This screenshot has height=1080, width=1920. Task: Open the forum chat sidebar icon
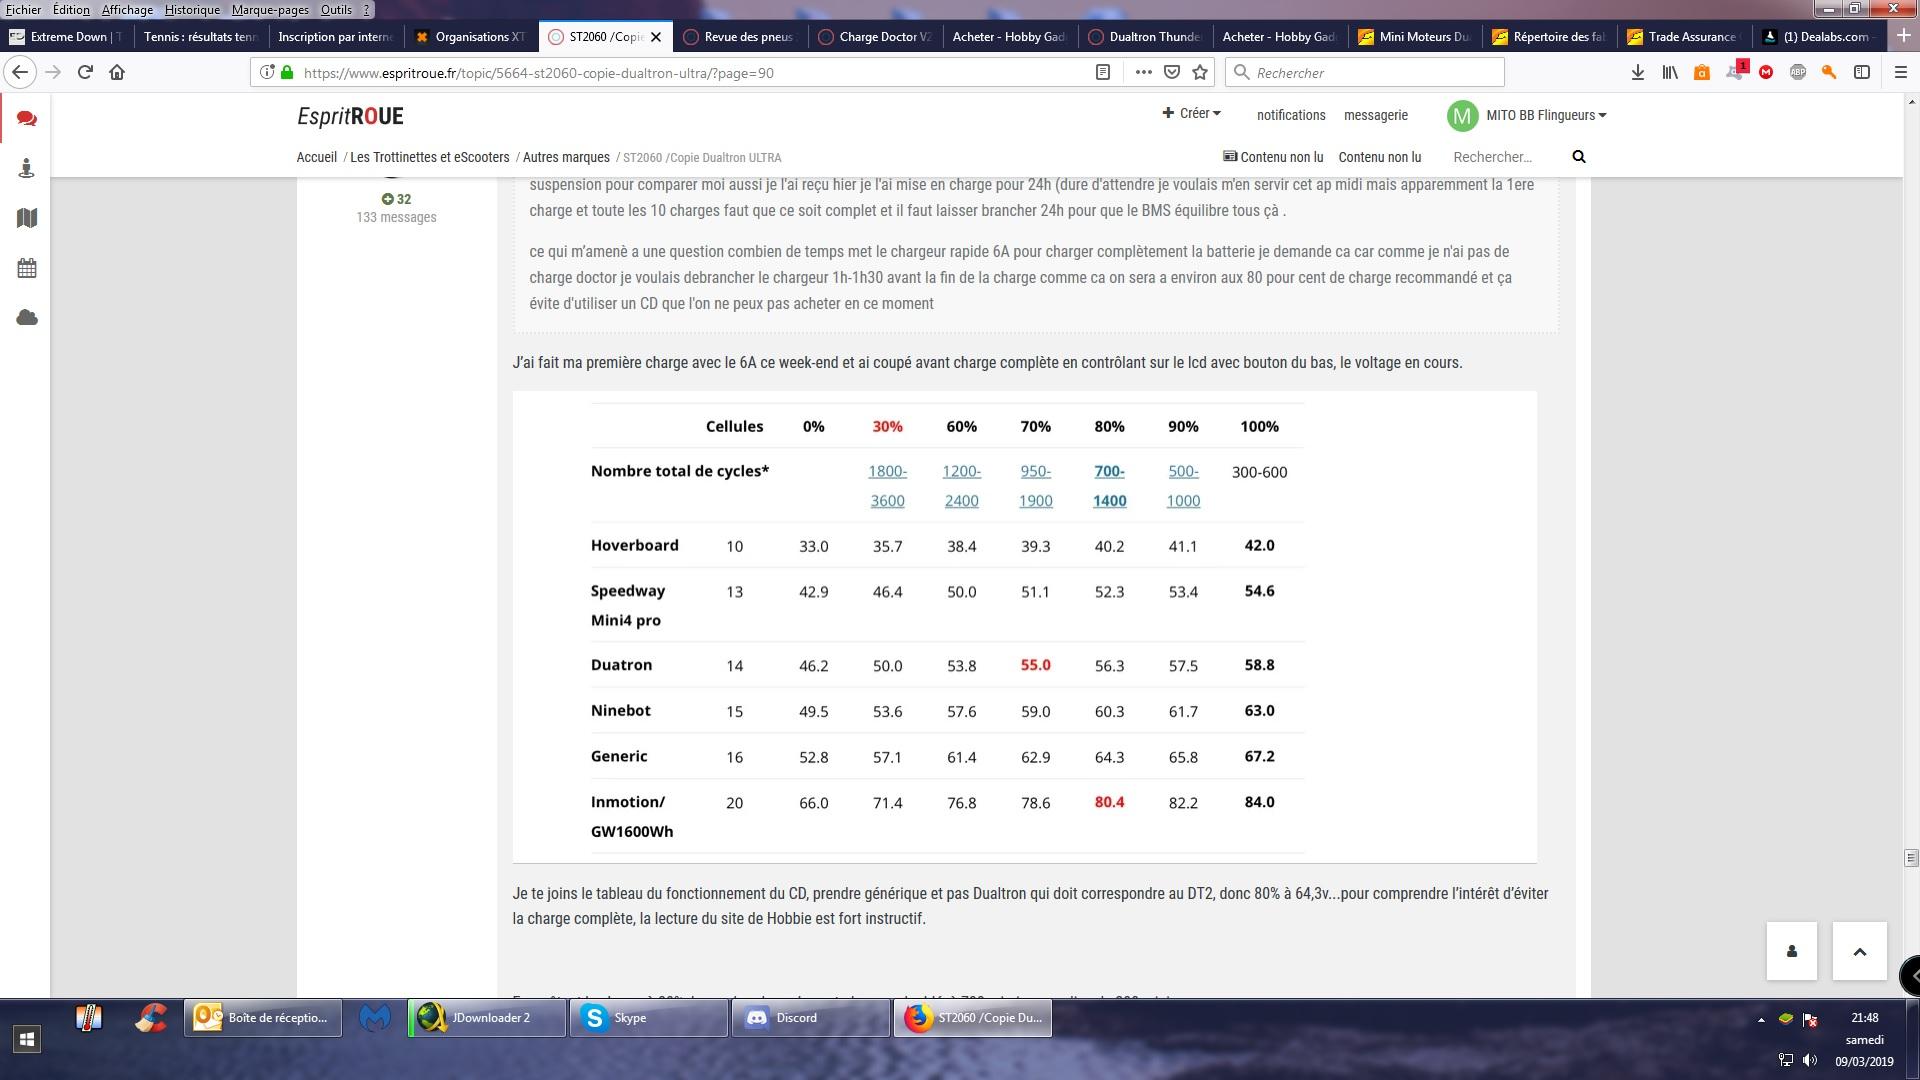[x=27, y=119]
